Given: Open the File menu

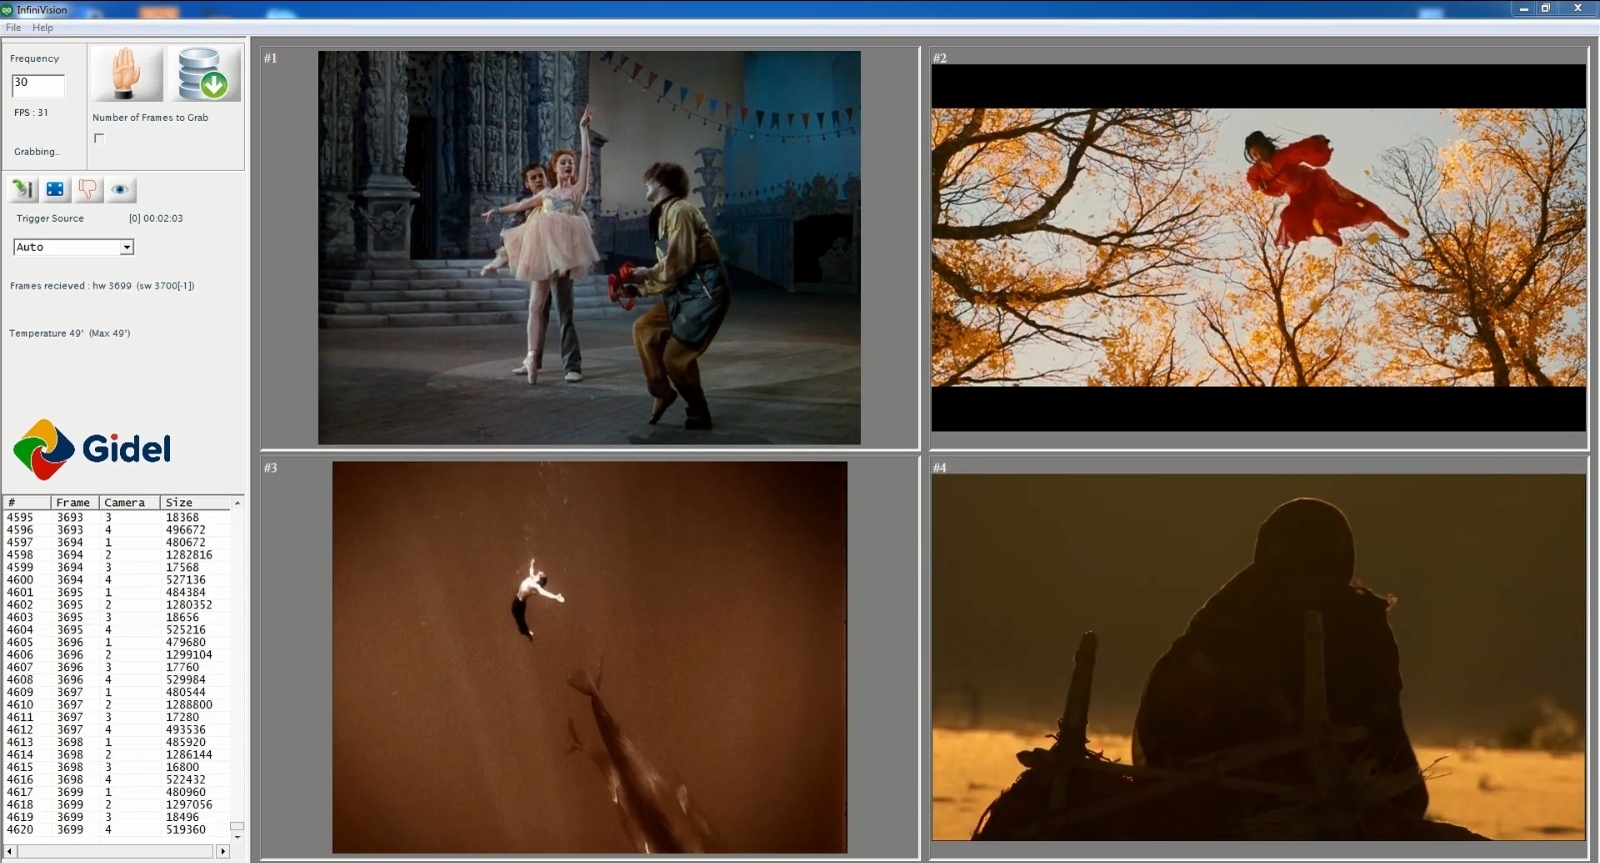Looking at the screenshot, I should pos(14,27).
